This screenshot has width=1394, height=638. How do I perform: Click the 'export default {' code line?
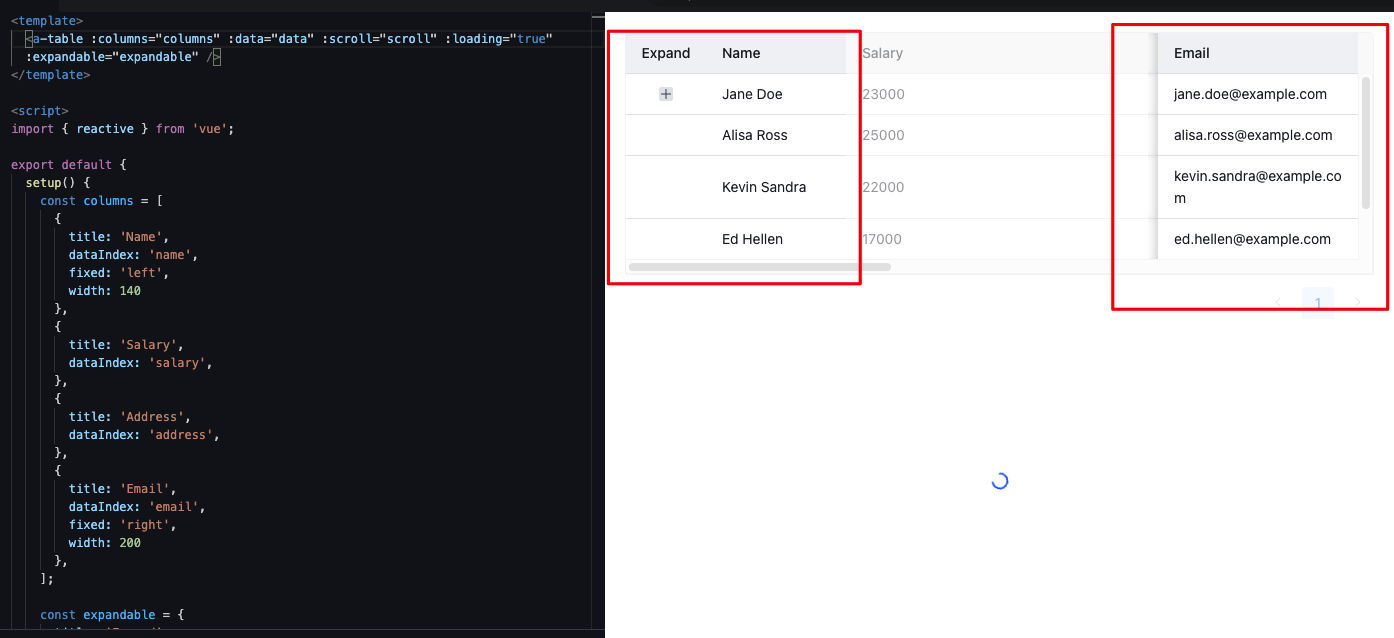tap(69, 165)
